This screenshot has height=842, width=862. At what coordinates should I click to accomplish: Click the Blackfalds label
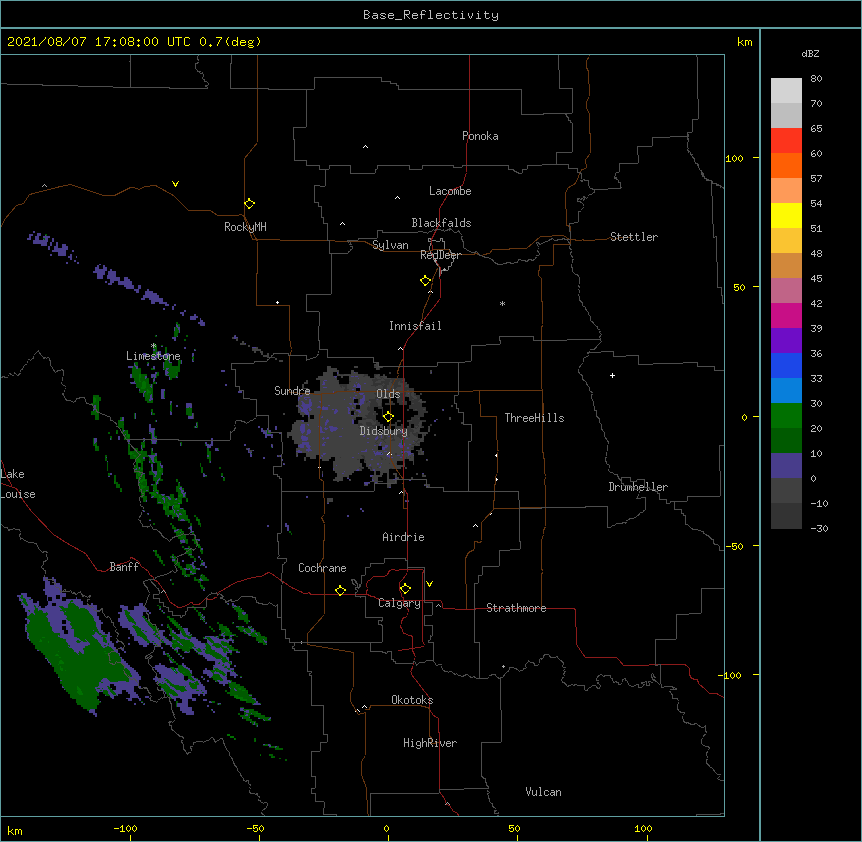pos(441,223)
